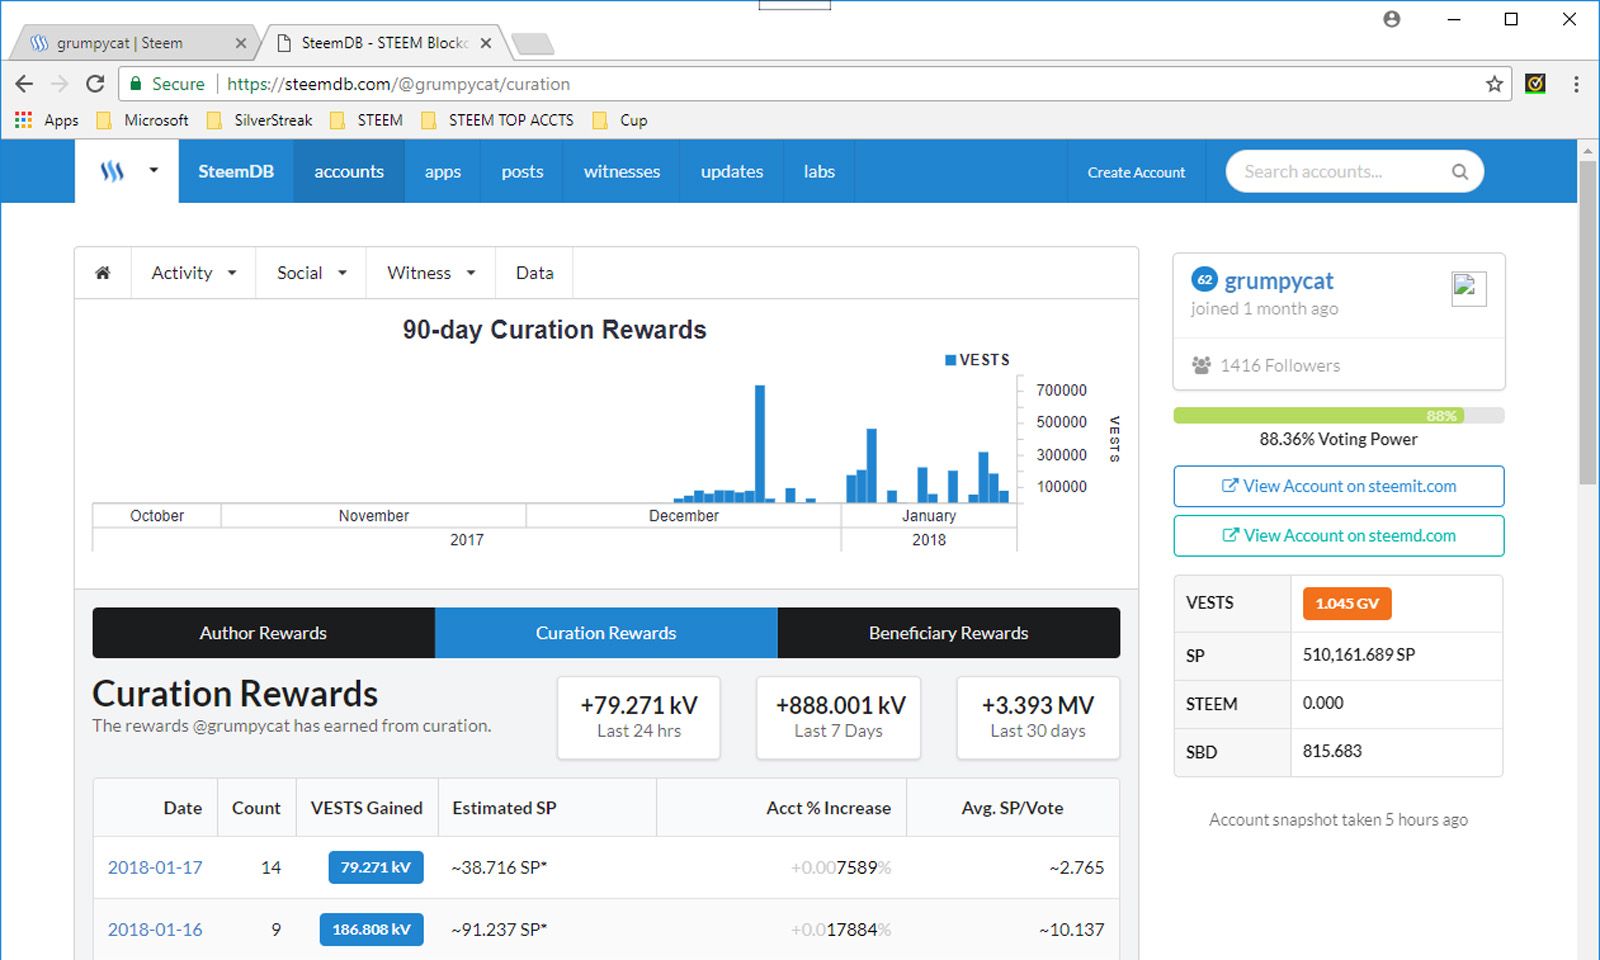Close the grumpycat | Steem tab
Viewport: 1600px width, 960px height.
click(240, 43)
